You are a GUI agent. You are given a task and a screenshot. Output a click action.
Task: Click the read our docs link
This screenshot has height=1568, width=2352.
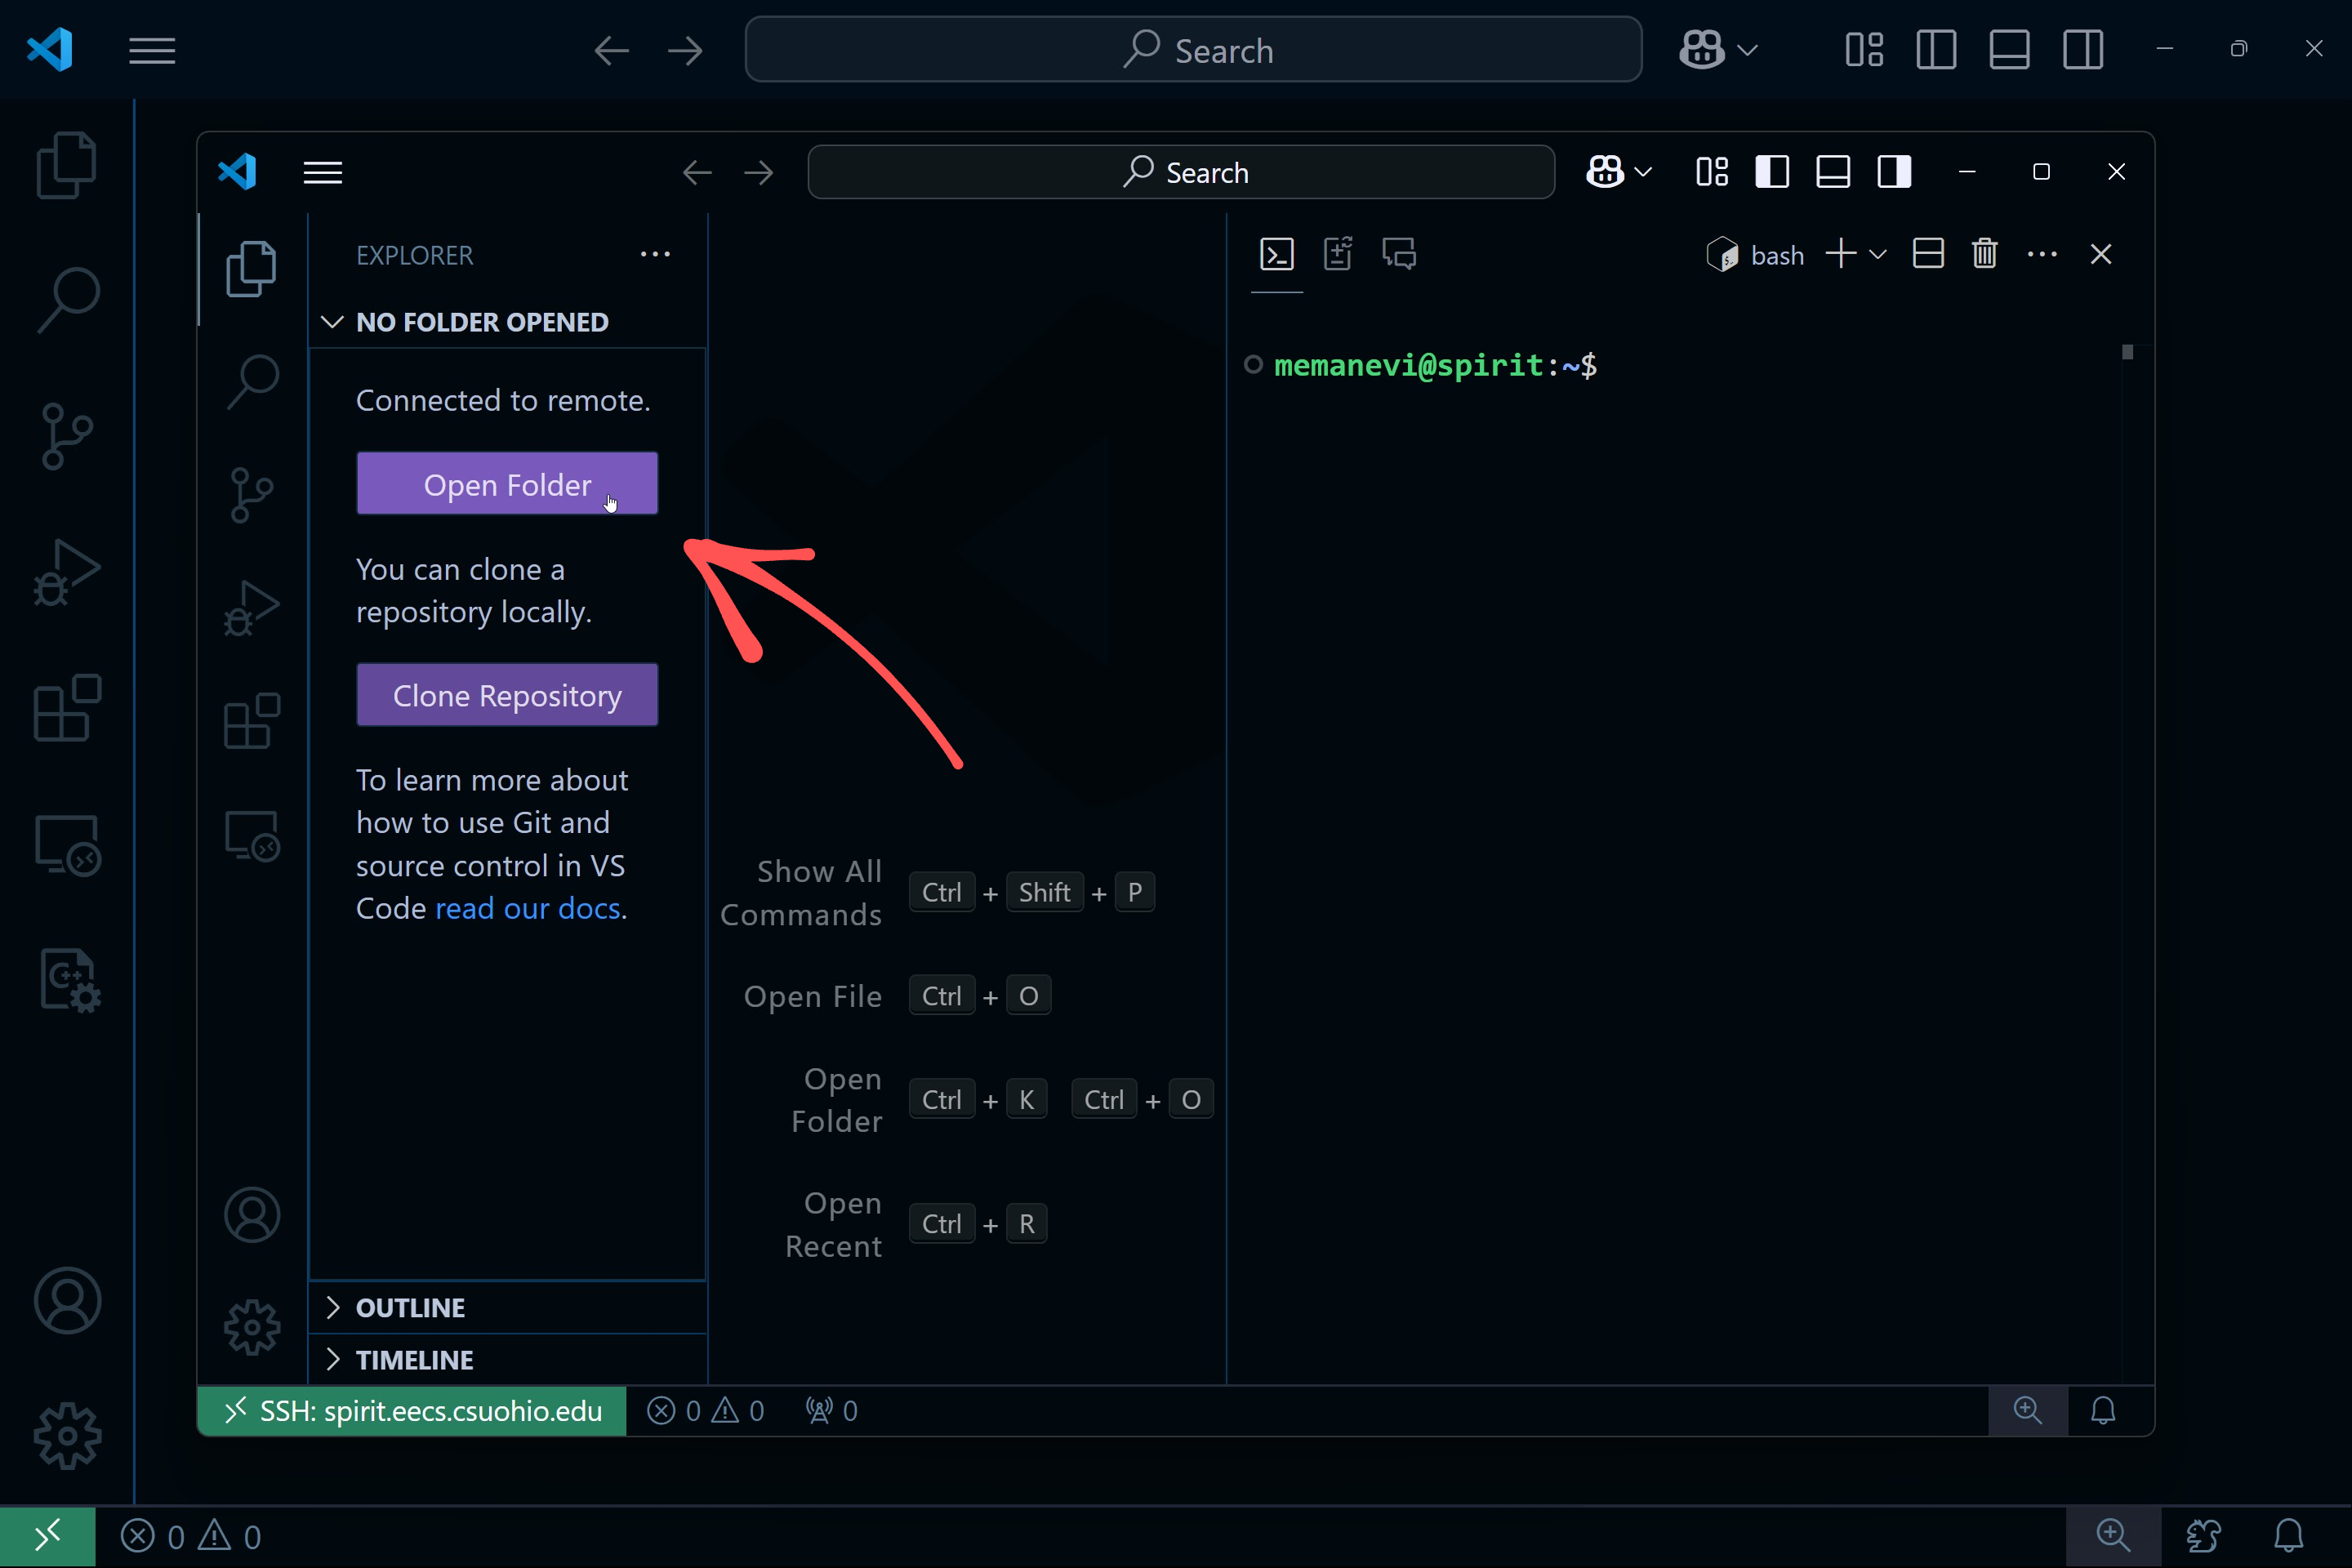pyautogui.click(x=527, y=906)
